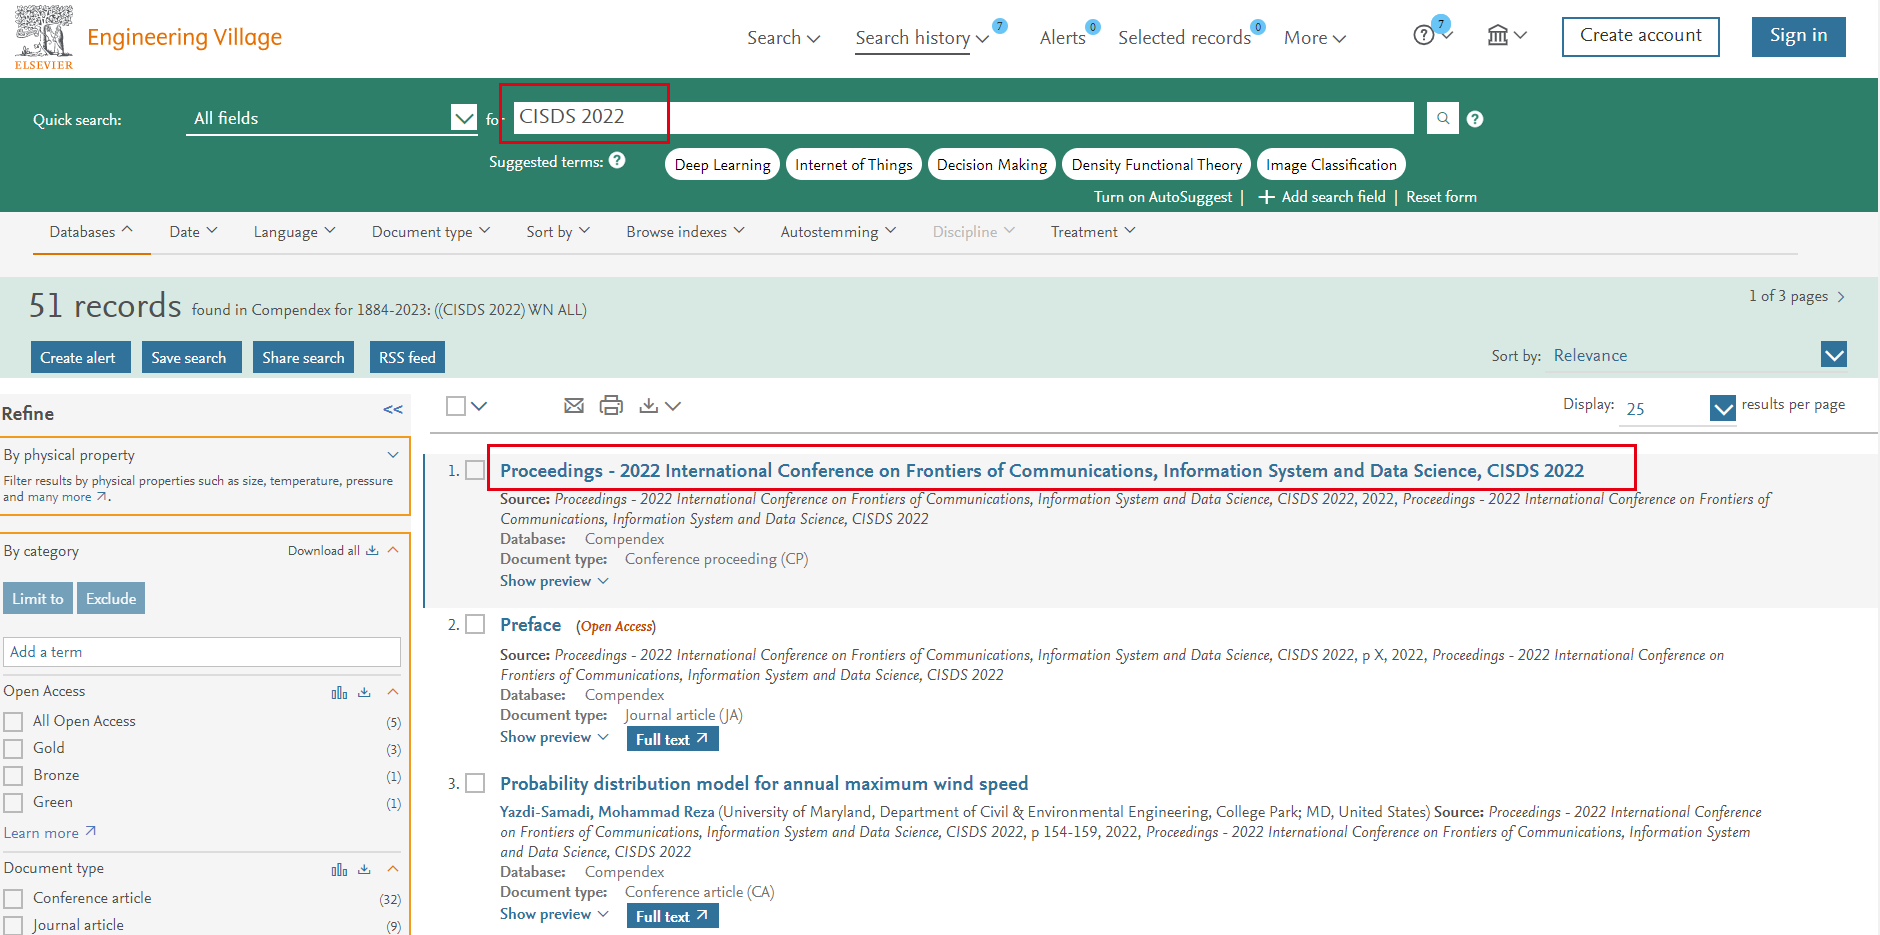Click Sign in button

point(1798,36)
